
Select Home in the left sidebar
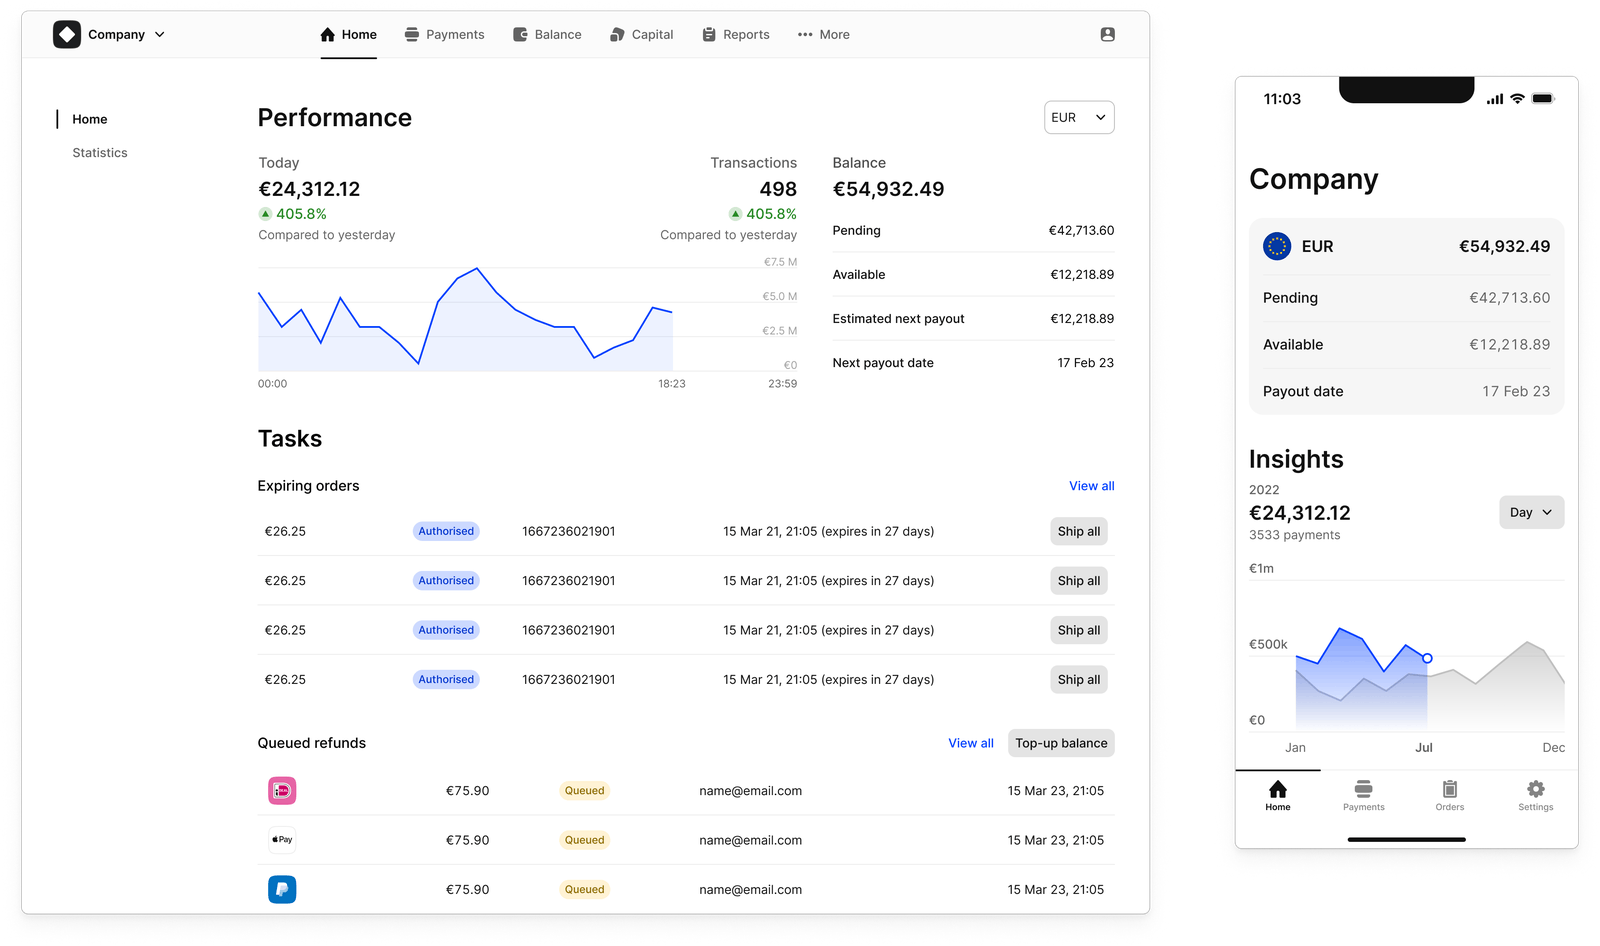(x=90, y=119)
